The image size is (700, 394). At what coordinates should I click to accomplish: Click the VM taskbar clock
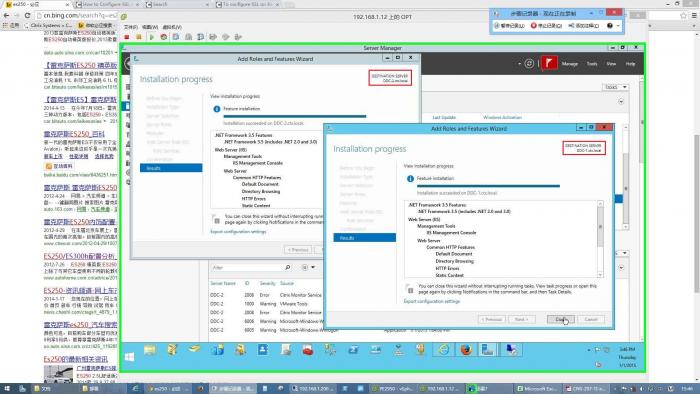pyautogui.click(x=627, y=357)
